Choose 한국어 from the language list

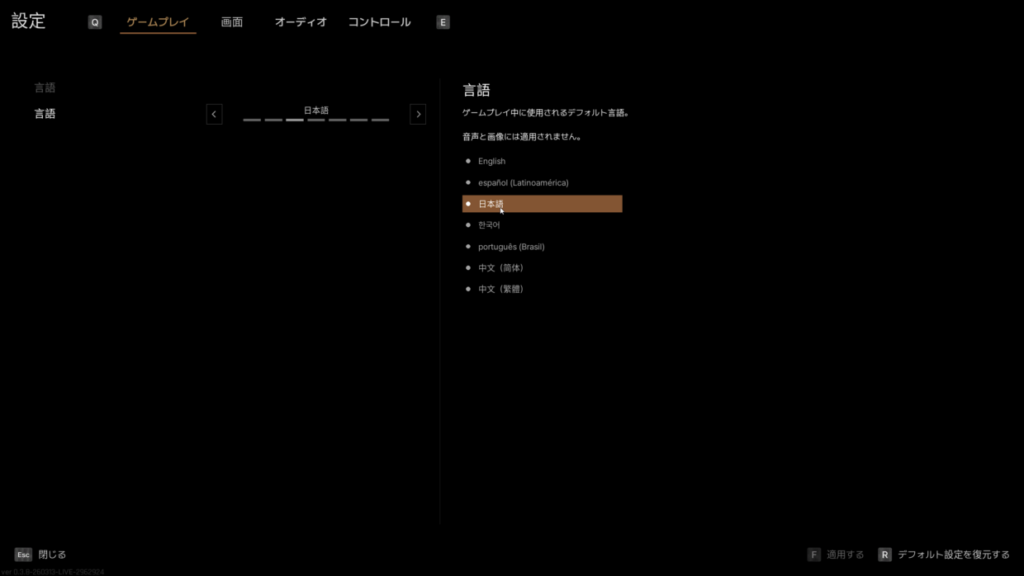[489, 225]
